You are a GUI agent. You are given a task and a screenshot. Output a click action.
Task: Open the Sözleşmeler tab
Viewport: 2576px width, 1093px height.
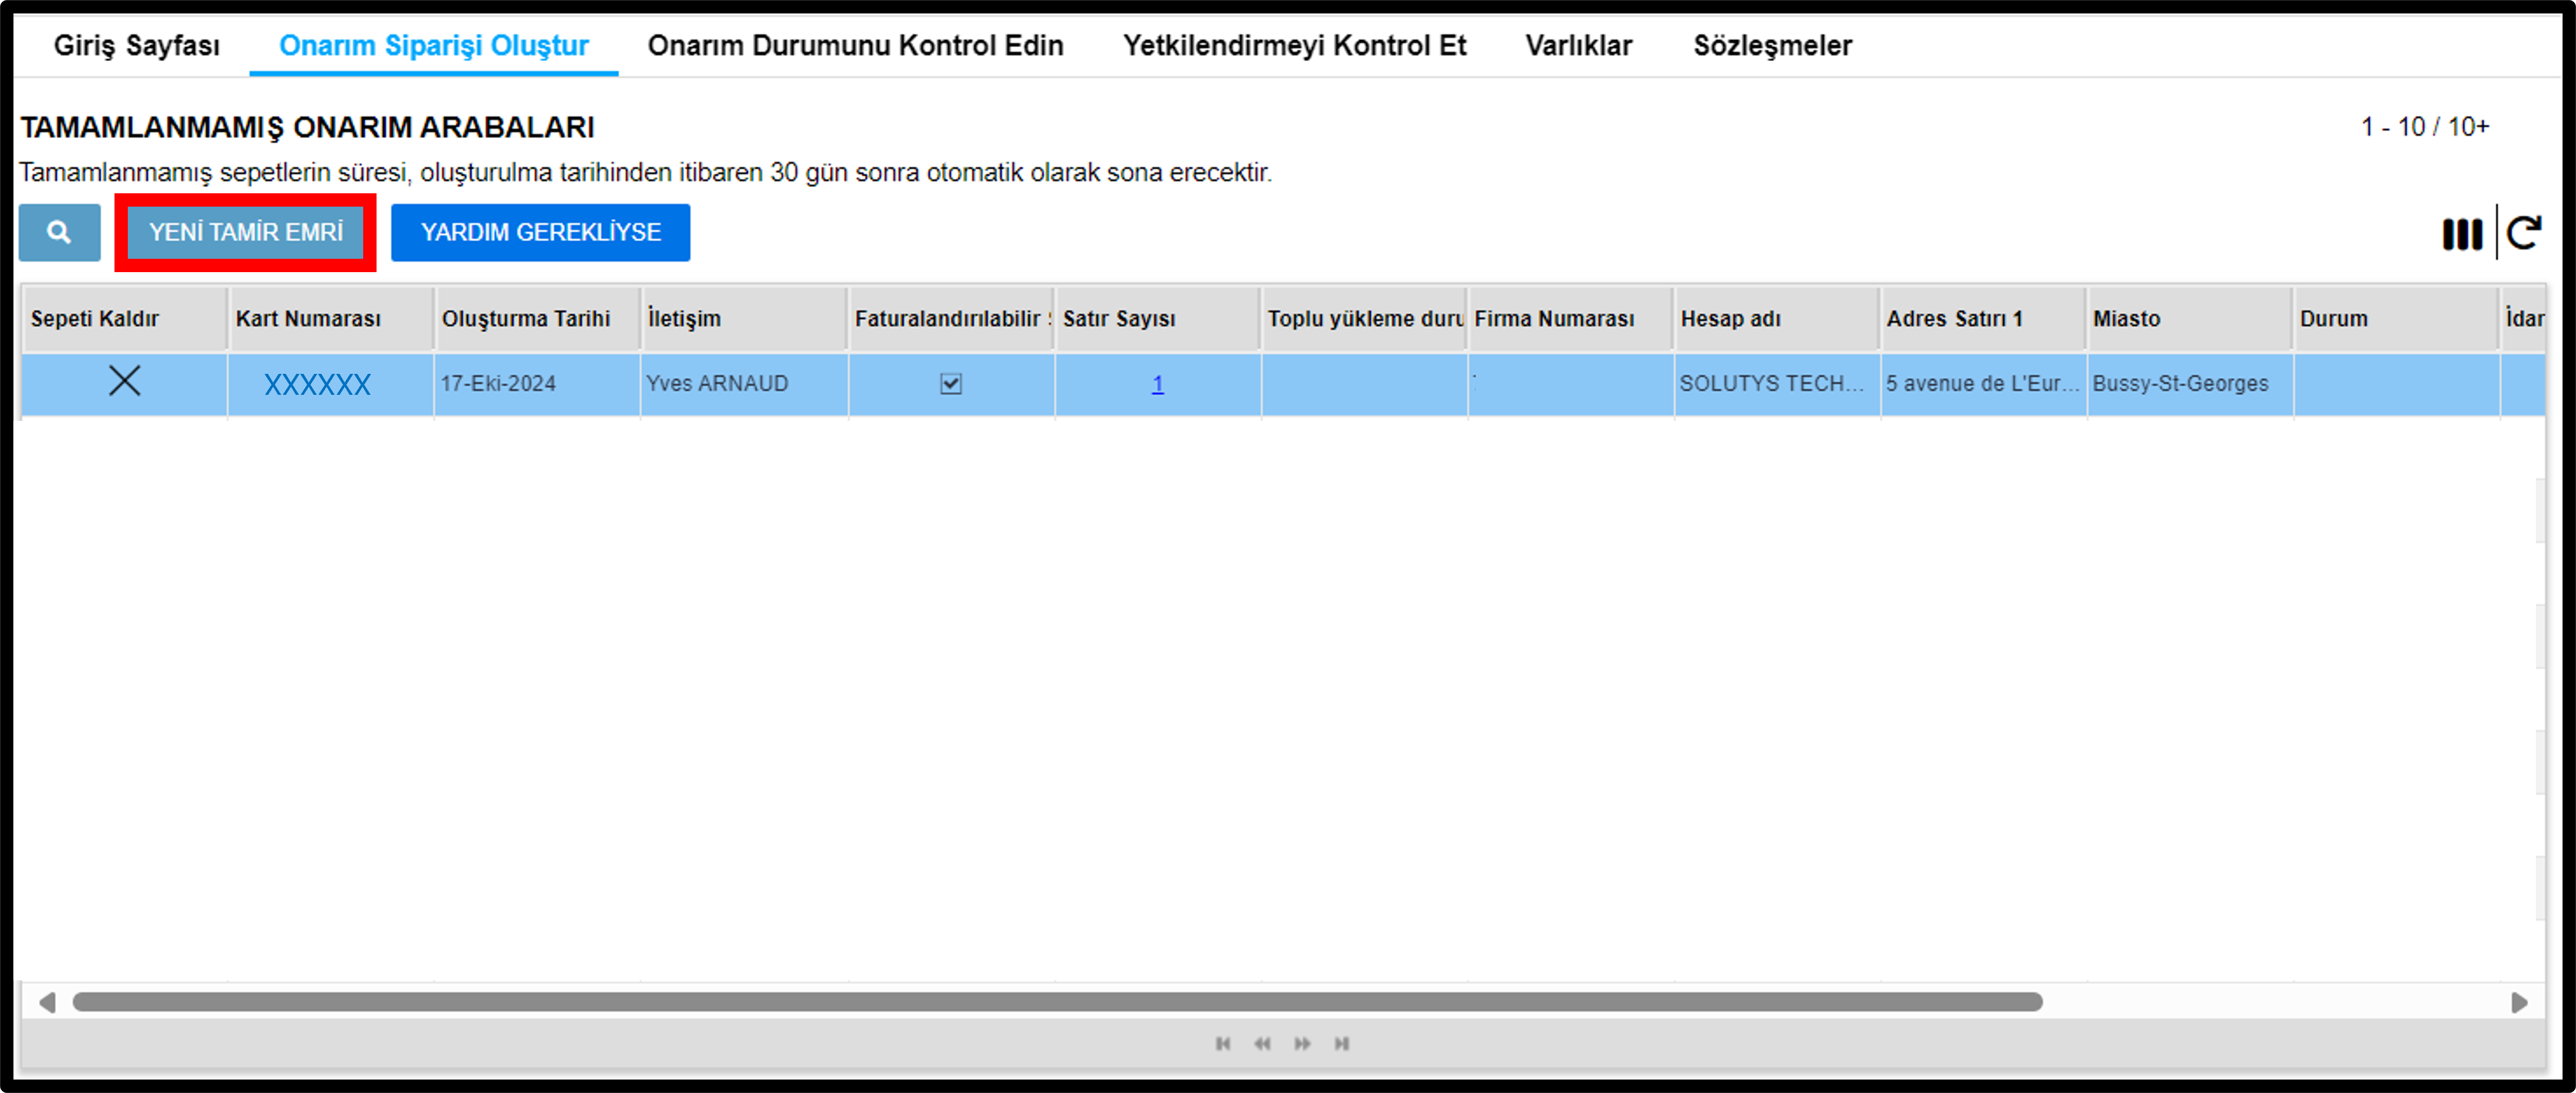[1772, 45]
